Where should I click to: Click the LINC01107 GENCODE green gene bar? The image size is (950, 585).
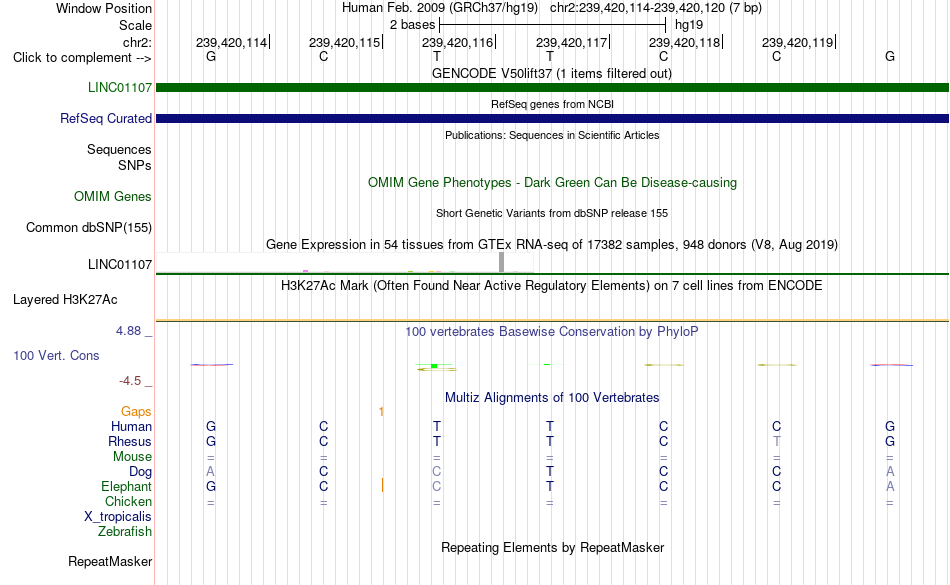552,88
